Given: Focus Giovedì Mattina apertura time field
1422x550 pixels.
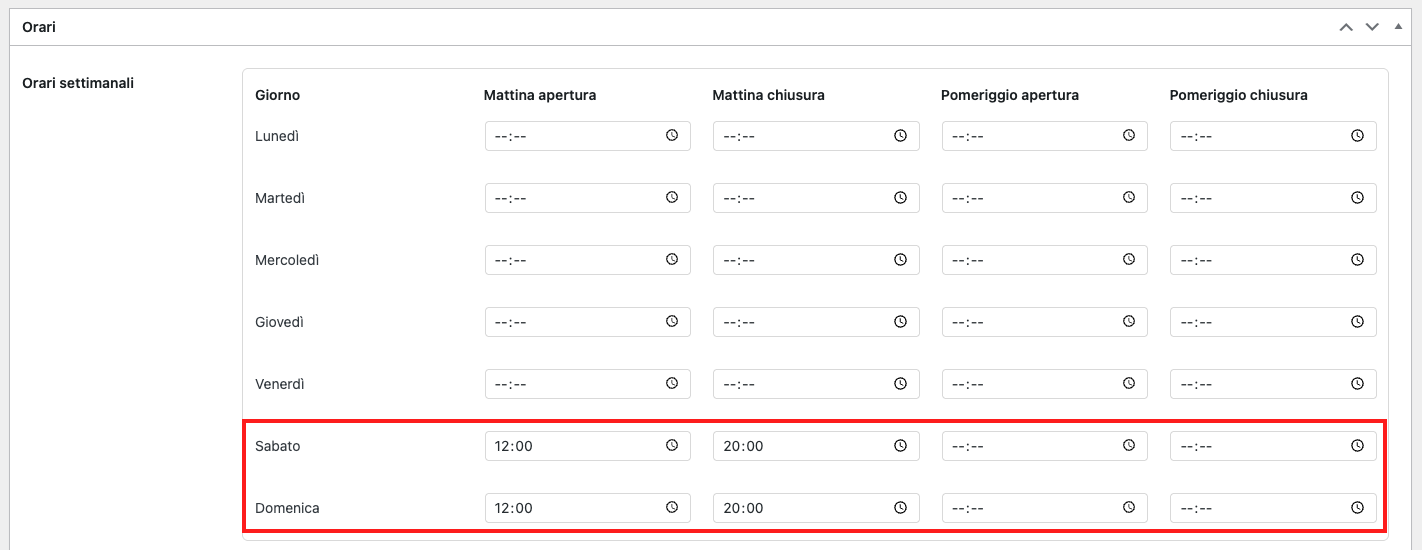Looking at the screenshot, I should [x=588, y=322].
